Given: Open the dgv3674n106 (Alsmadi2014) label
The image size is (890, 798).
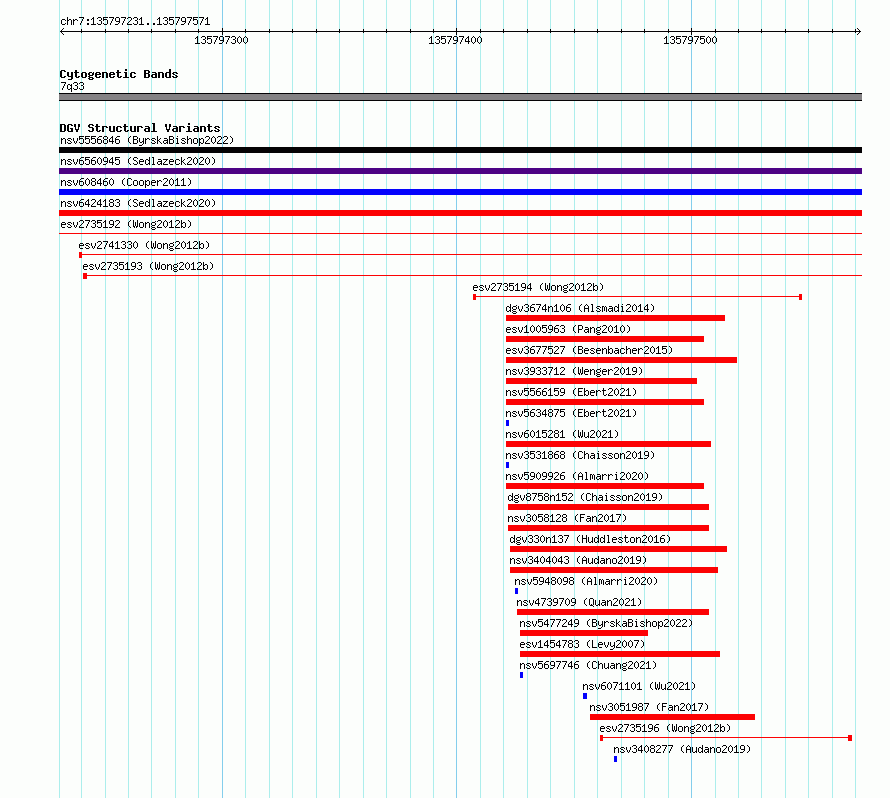Looking at the screenshot, I should 580,308.
